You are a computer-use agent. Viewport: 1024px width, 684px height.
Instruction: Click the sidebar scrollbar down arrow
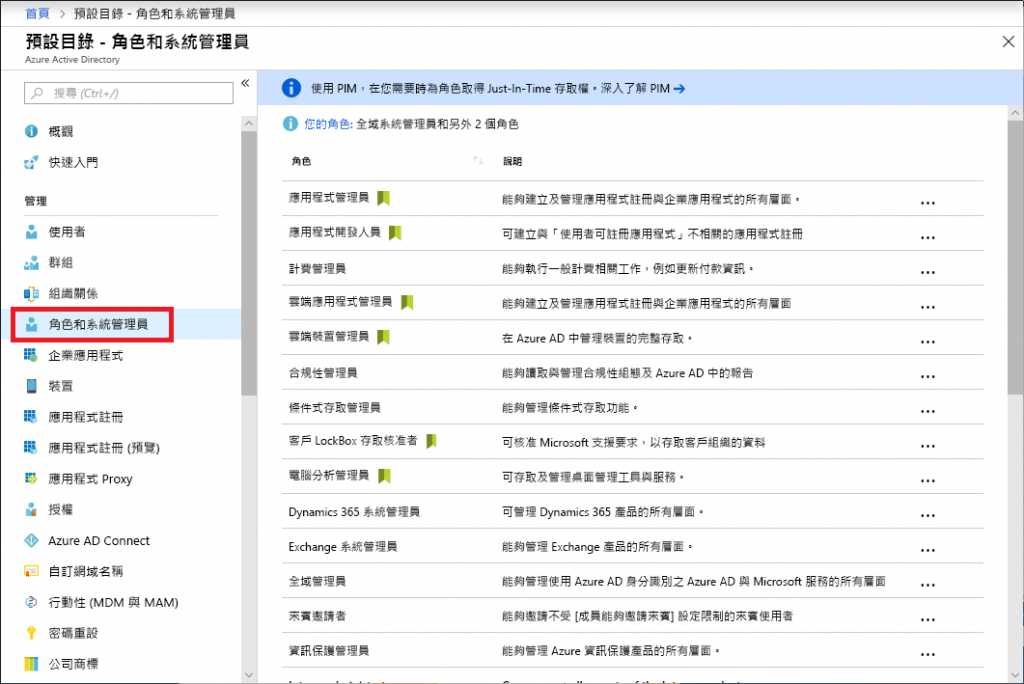pyautogui.click(x=249, y=674)
